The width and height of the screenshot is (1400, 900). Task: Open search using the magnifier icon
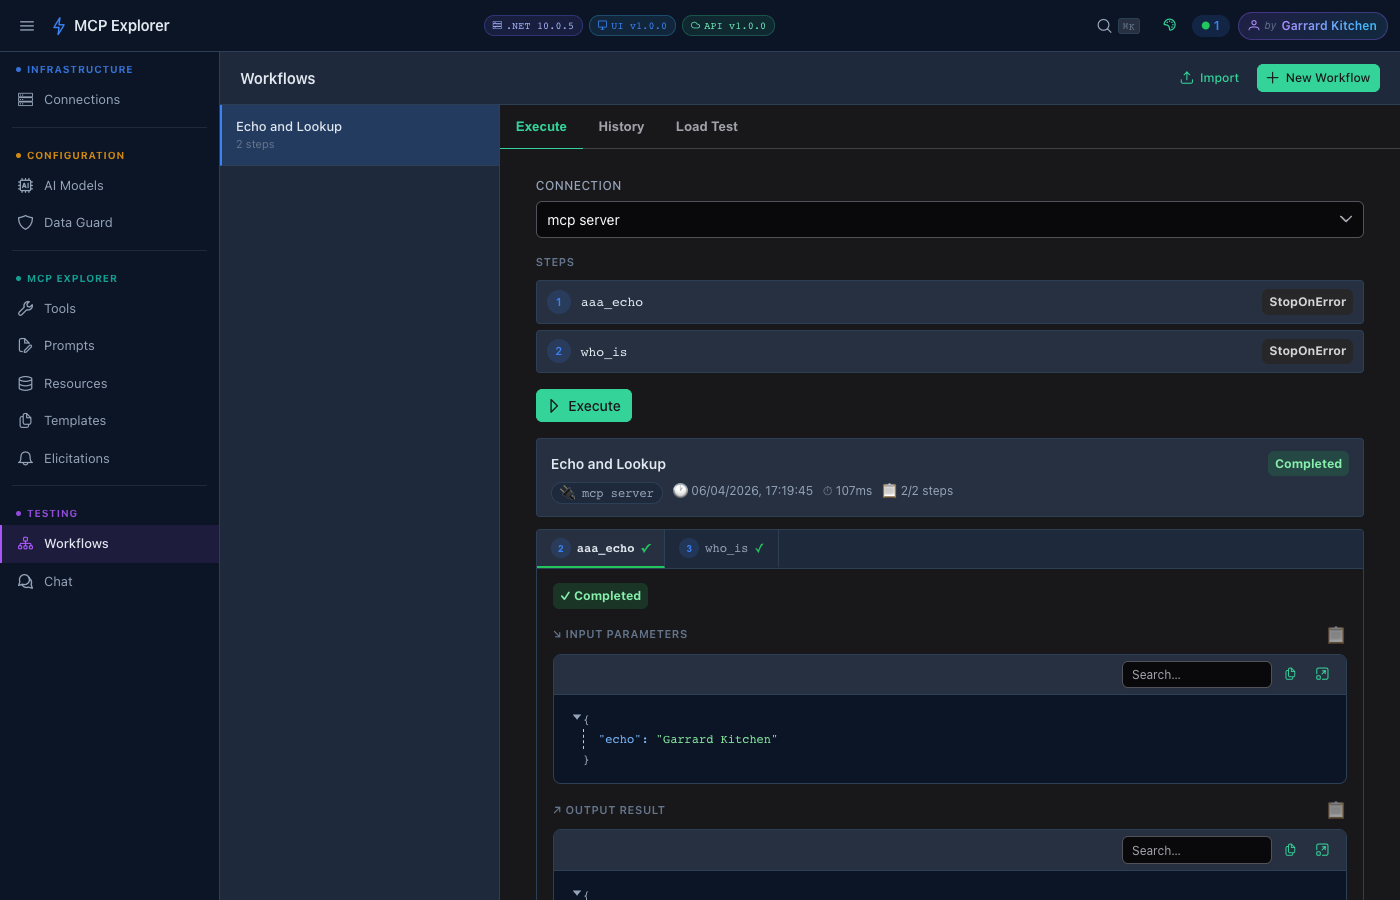coord(1103,25)
